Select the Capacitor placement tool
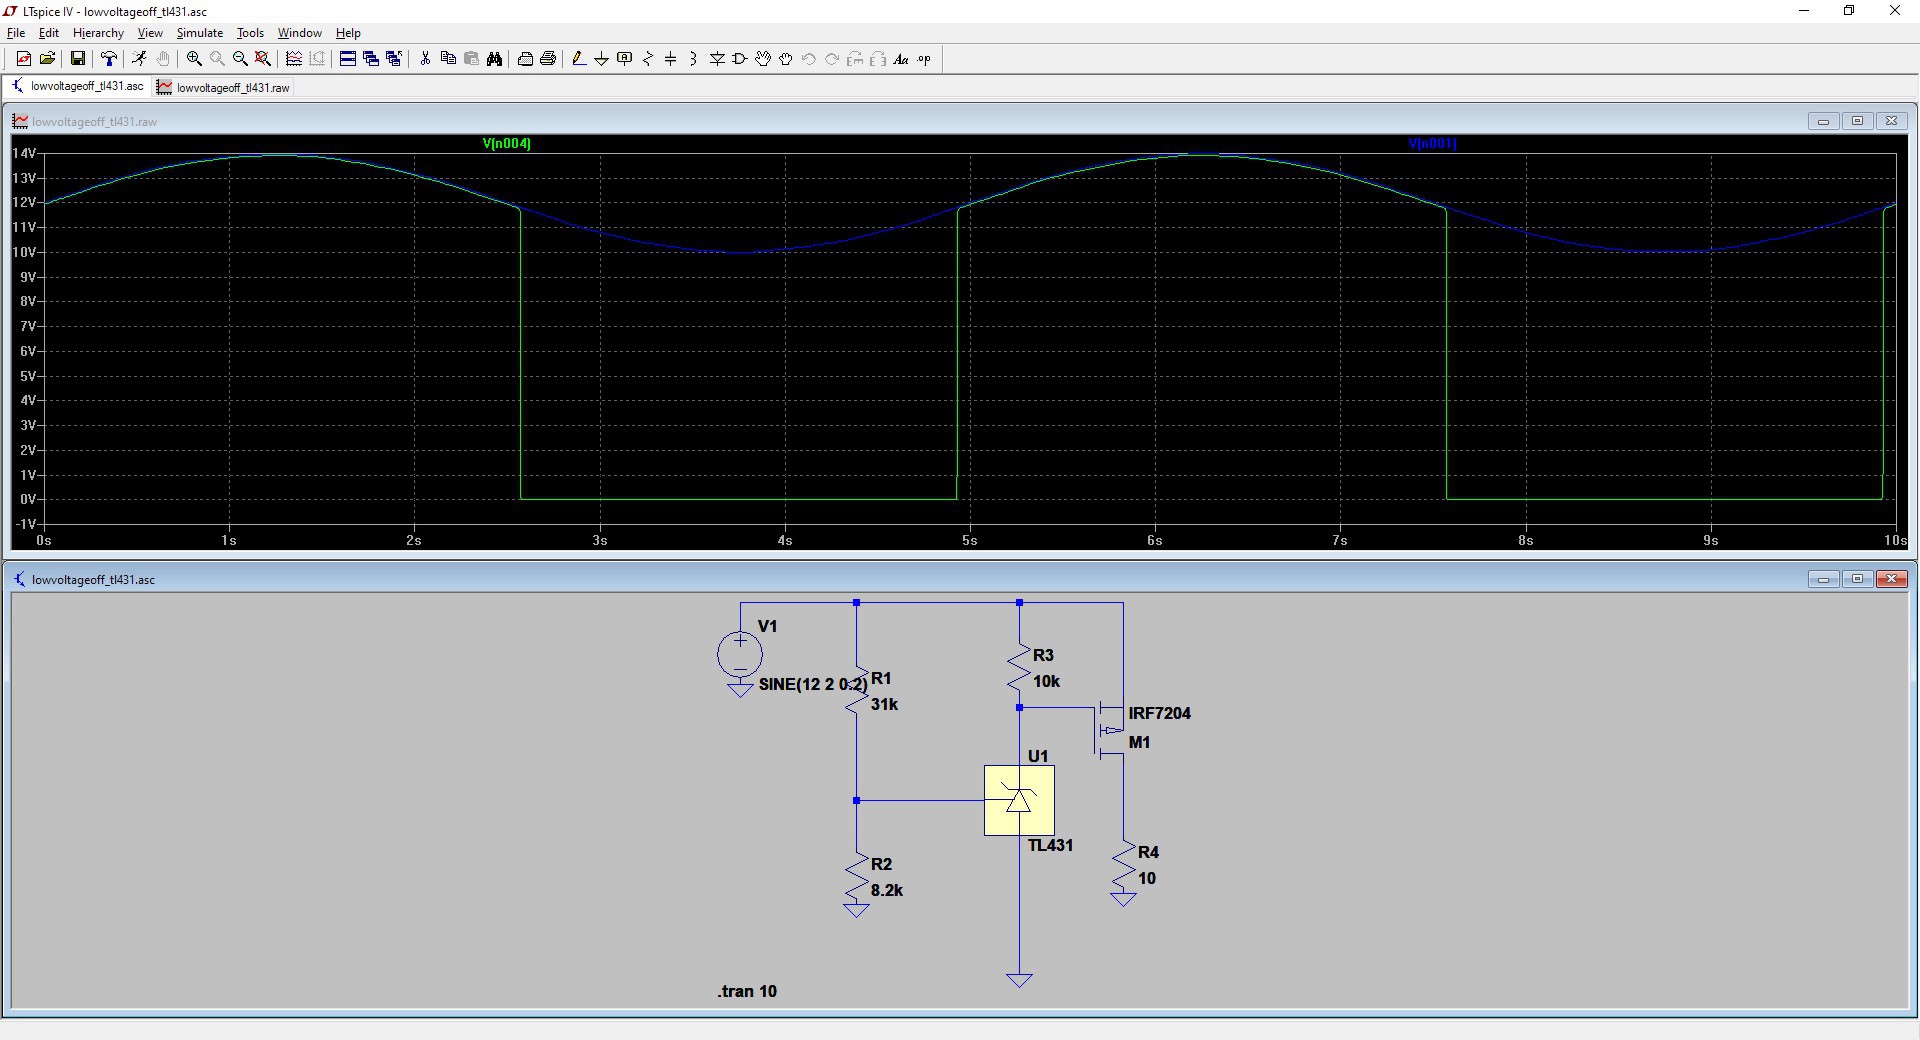The width and height of the screenshot is (1920, 1040). pyautogui.click(x=671, y=59)
